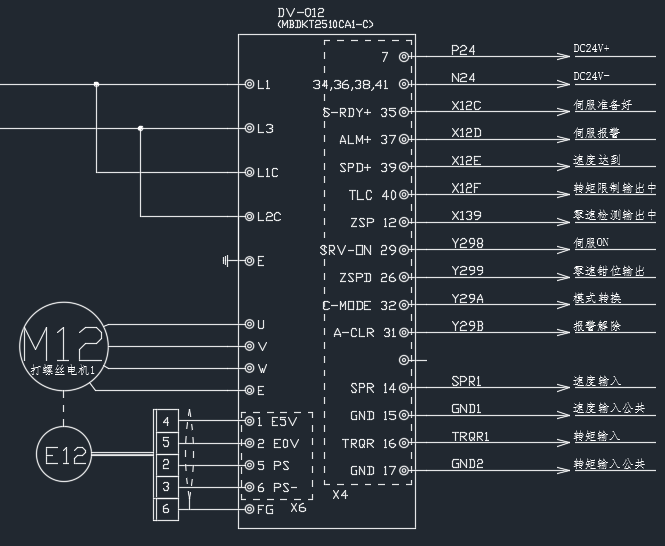Click the GND2 wire label
The image size is (665, 546).
pos(467,464)
